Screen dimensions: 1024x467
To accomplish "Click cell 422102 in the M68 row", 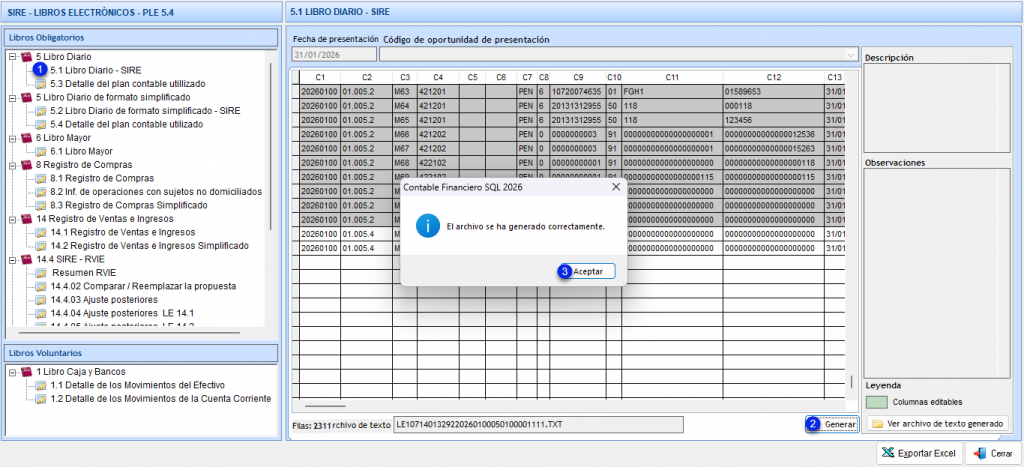I will [438, 163].
